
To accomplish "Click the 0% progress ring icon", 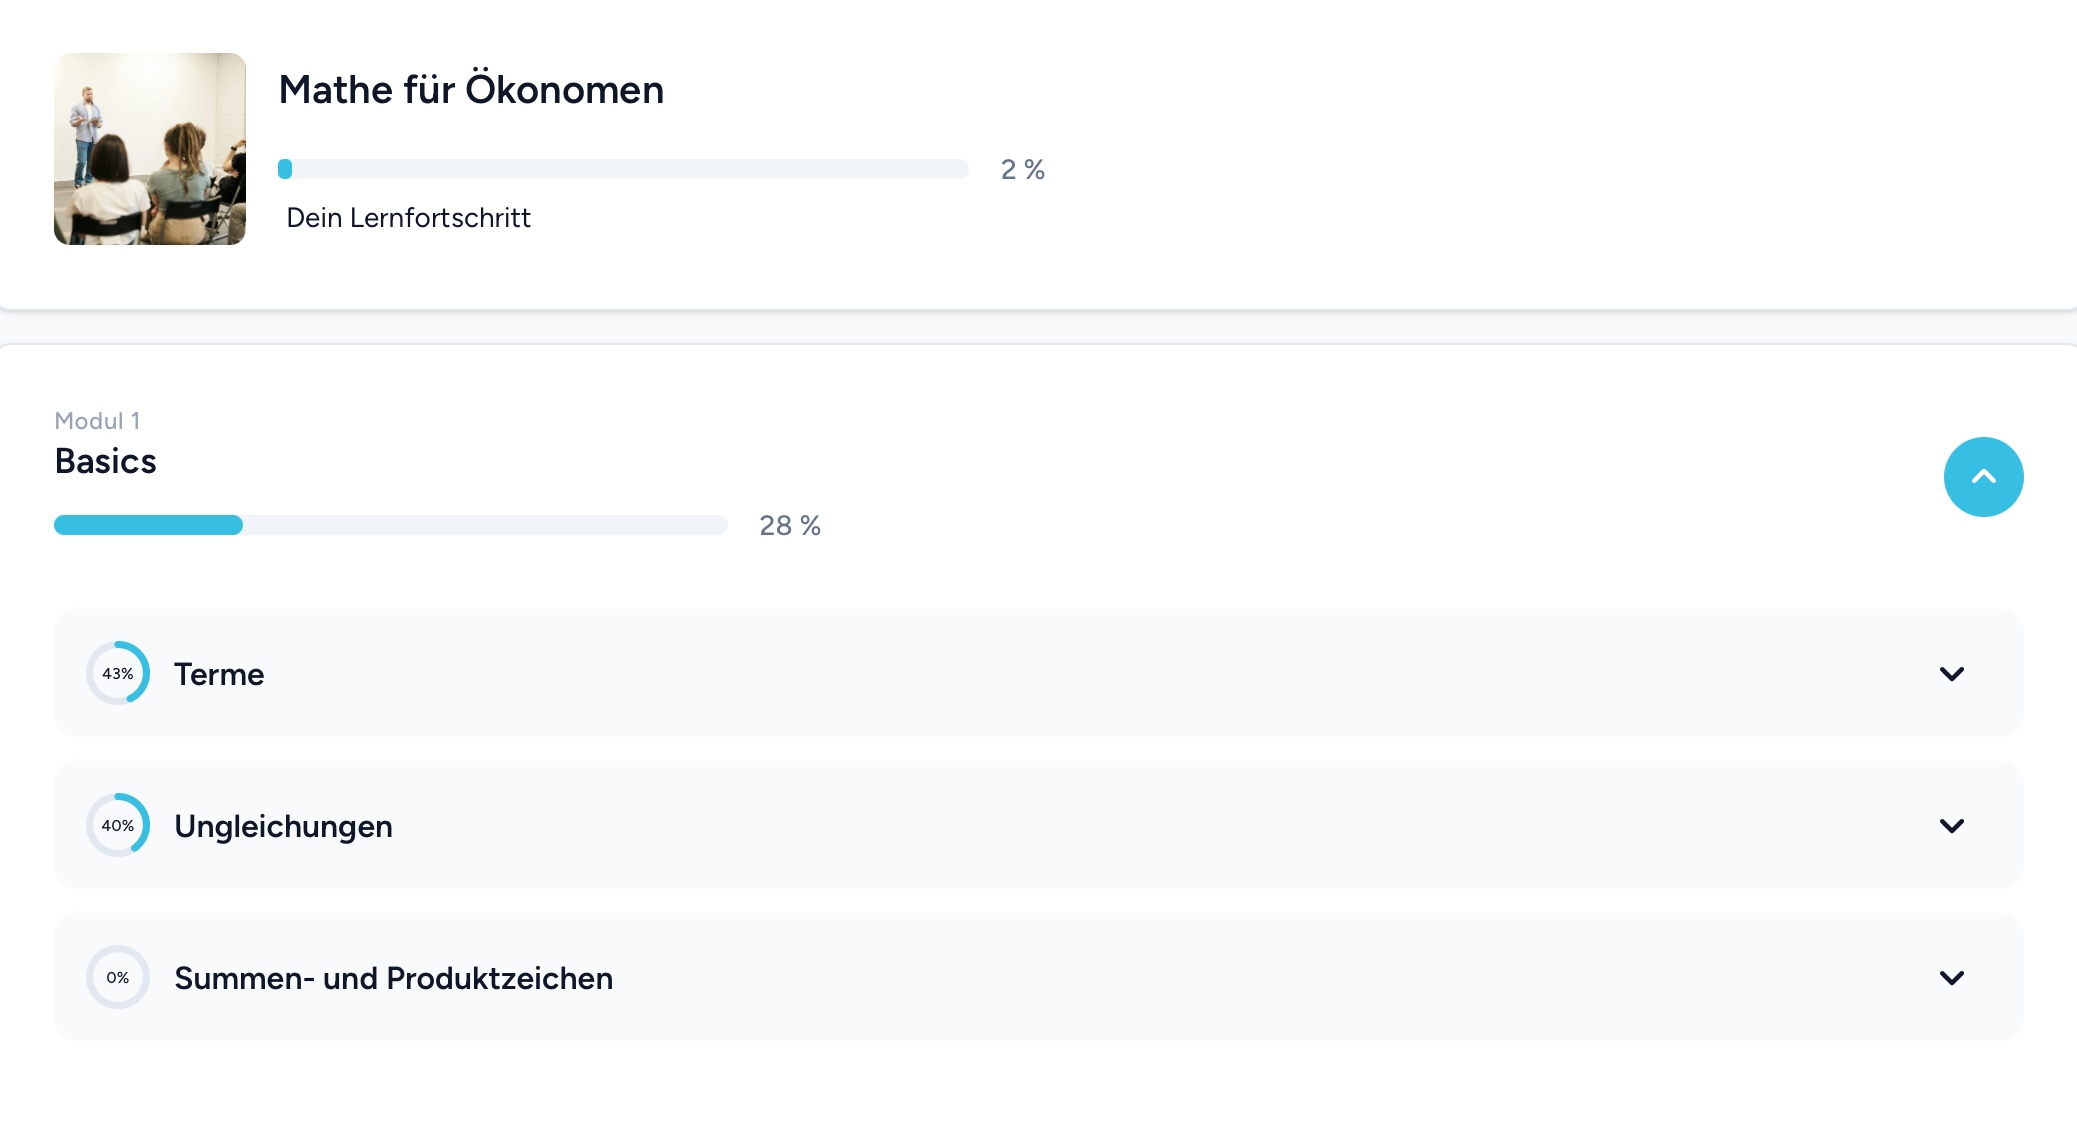I will (118, 978).
